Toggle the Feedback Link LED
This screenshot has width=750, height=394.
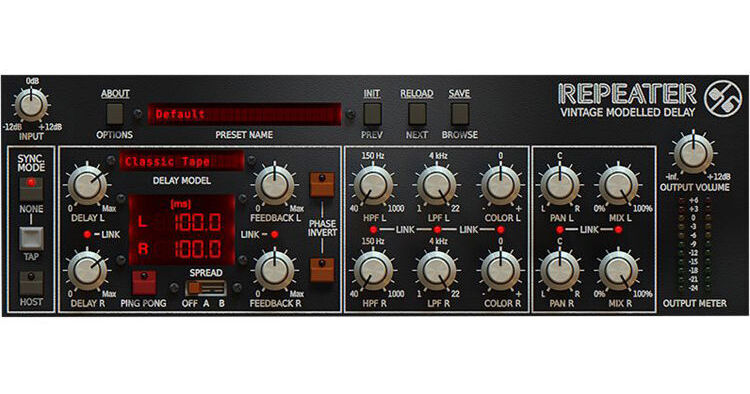click(275, 235)
